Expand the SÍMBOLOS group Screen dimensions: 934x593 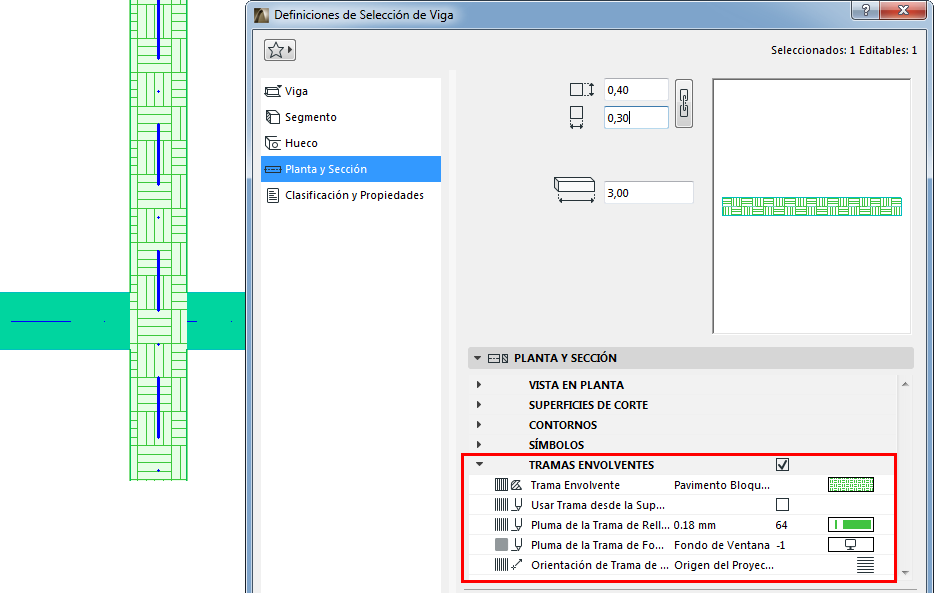click(x=479, y=445)
